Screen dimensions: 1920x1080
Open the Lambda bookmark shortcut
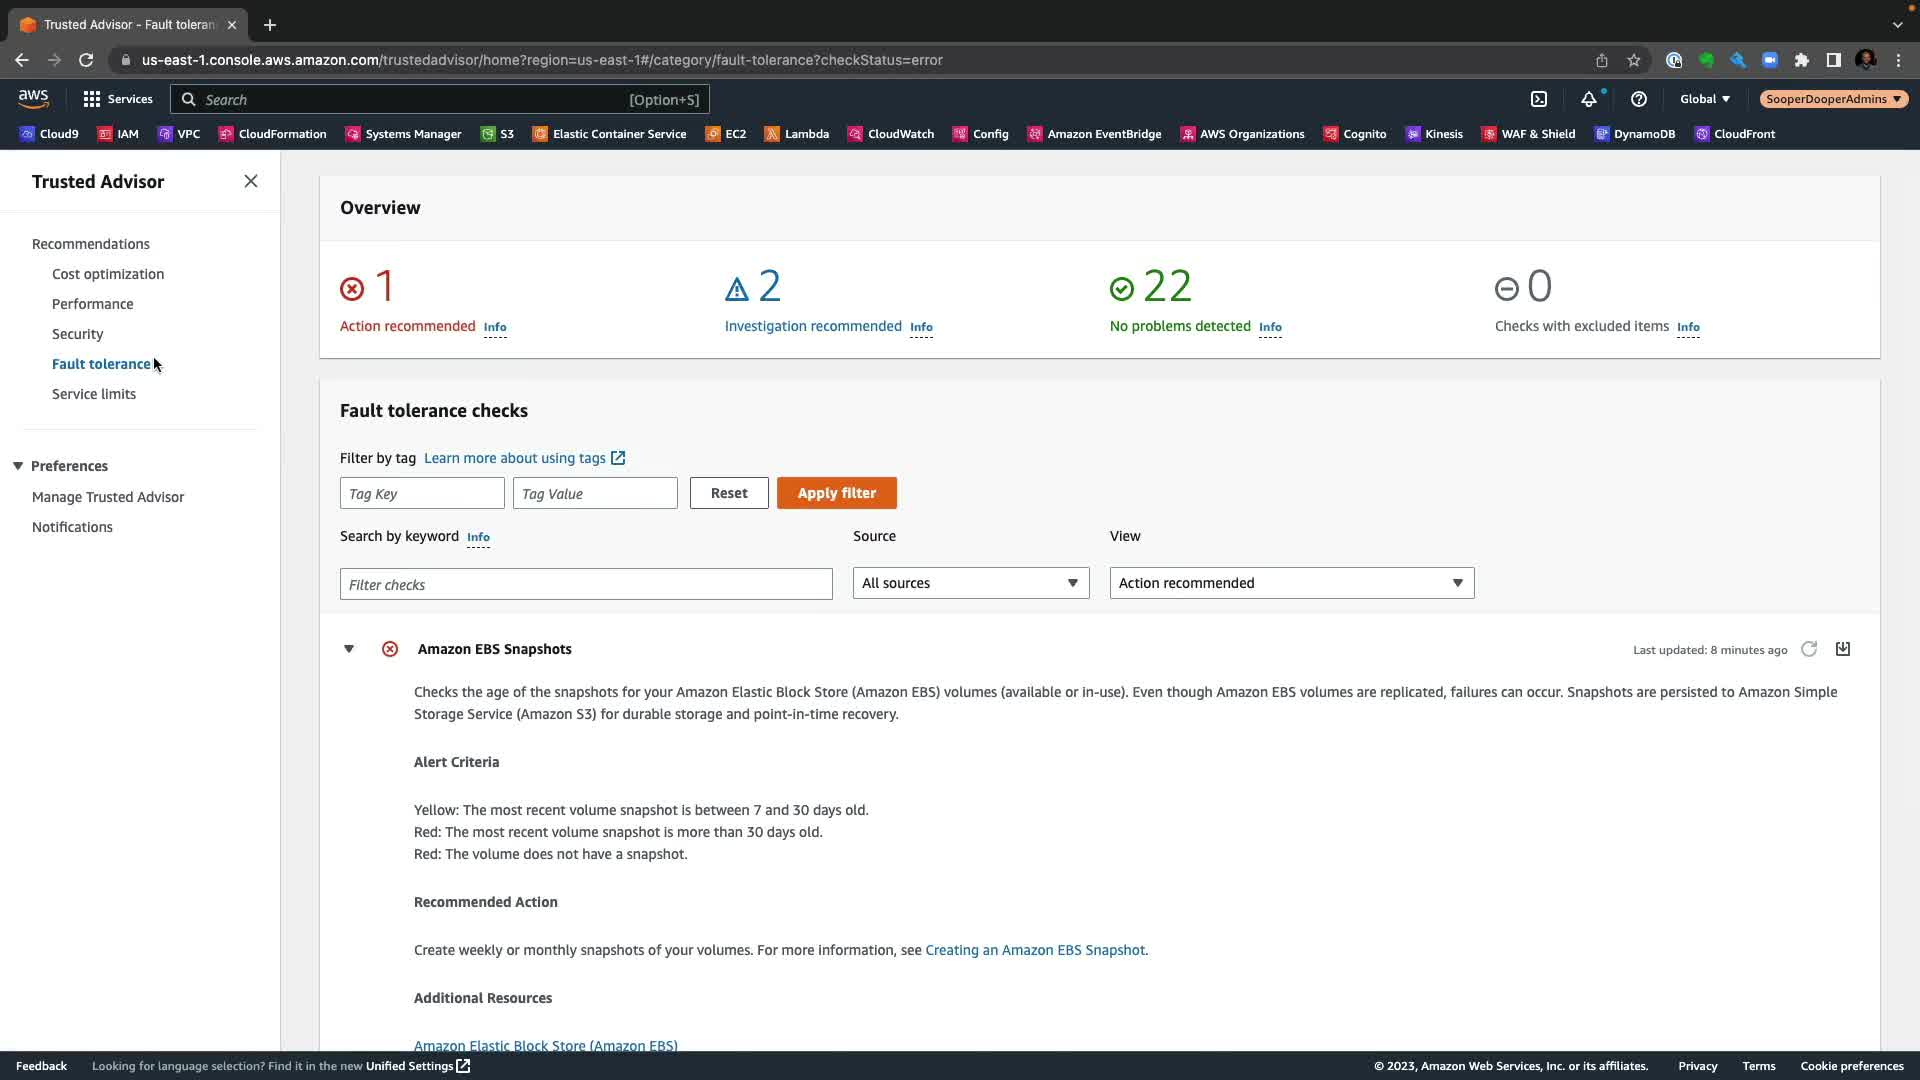pyautogui.click(x=797, y=134)
